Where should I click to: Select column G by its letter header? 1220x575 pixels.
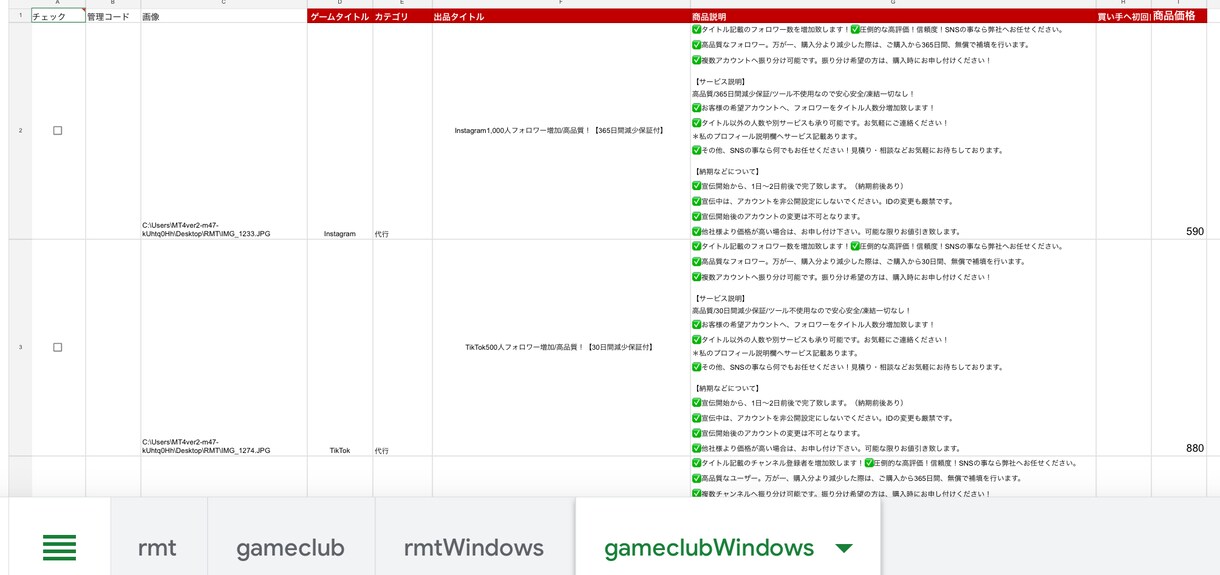point(893,4)
